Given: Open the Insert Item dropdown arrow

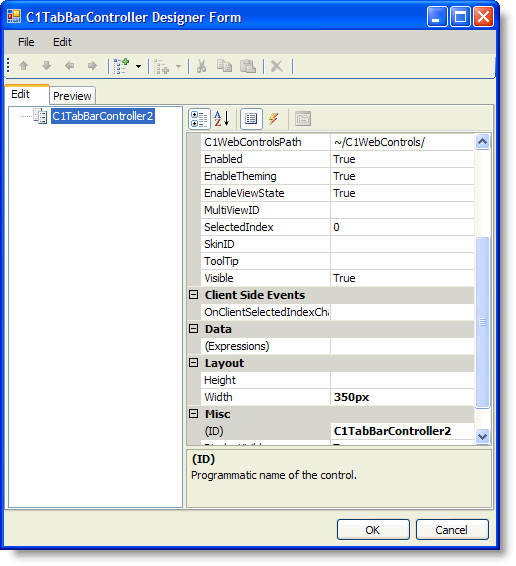Looking at the screenshot, I should [178, 66].
